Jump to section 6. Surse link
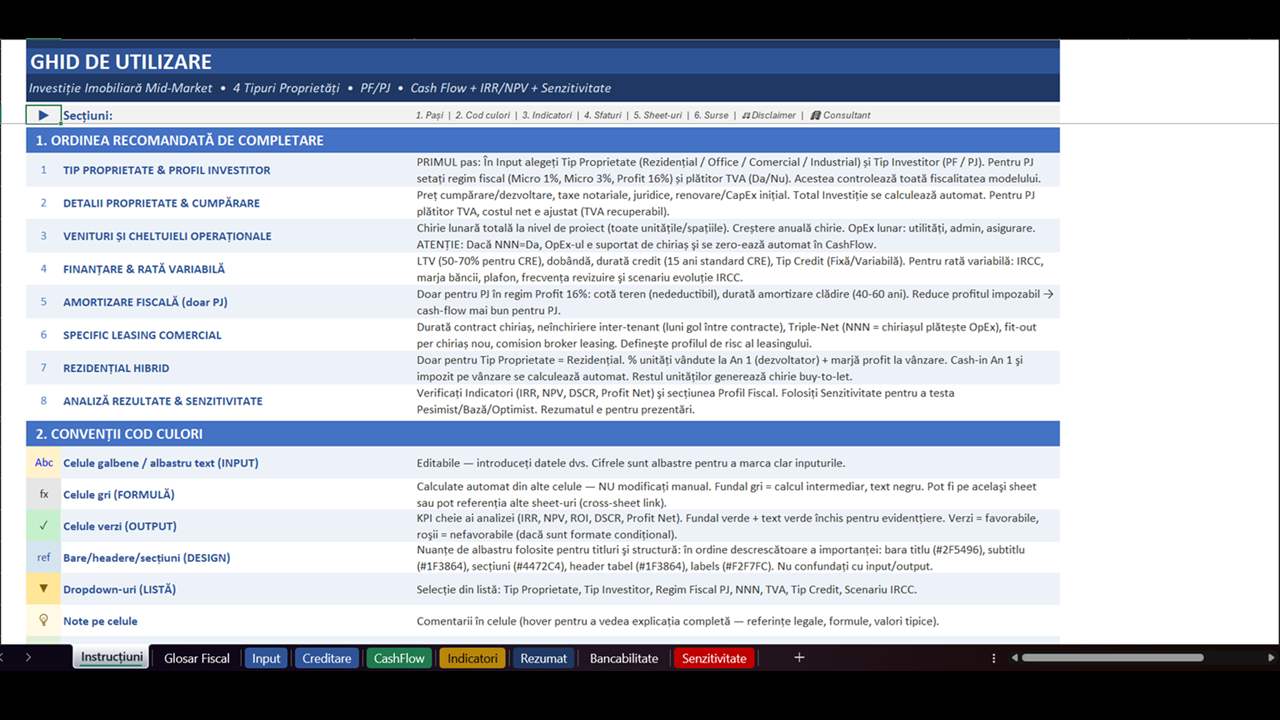Image resolution: width=1280 pixels, height=720 pixels. (x=711, y=115)
